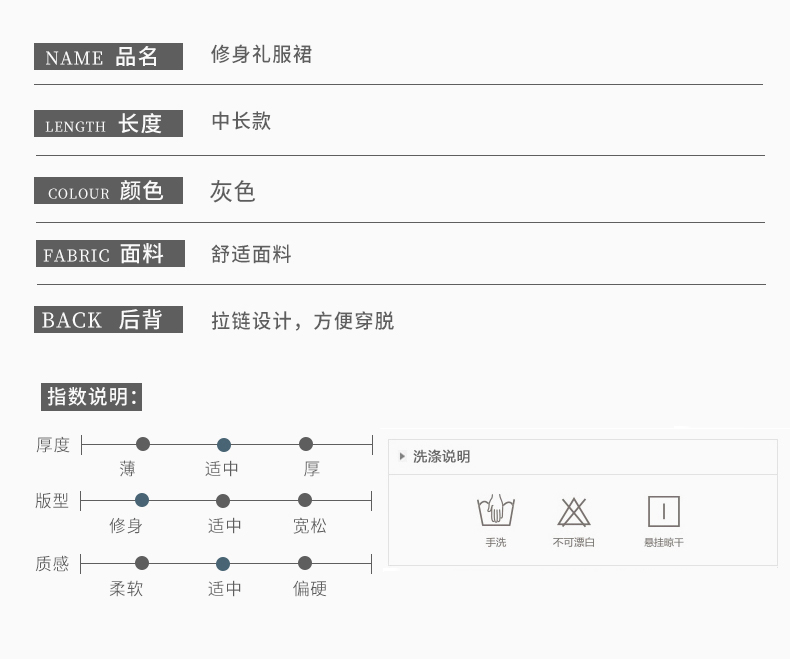Click the hang dry (悬挂晾干) icon
This screenshot has width=790, height=659.
pos(664,511)
